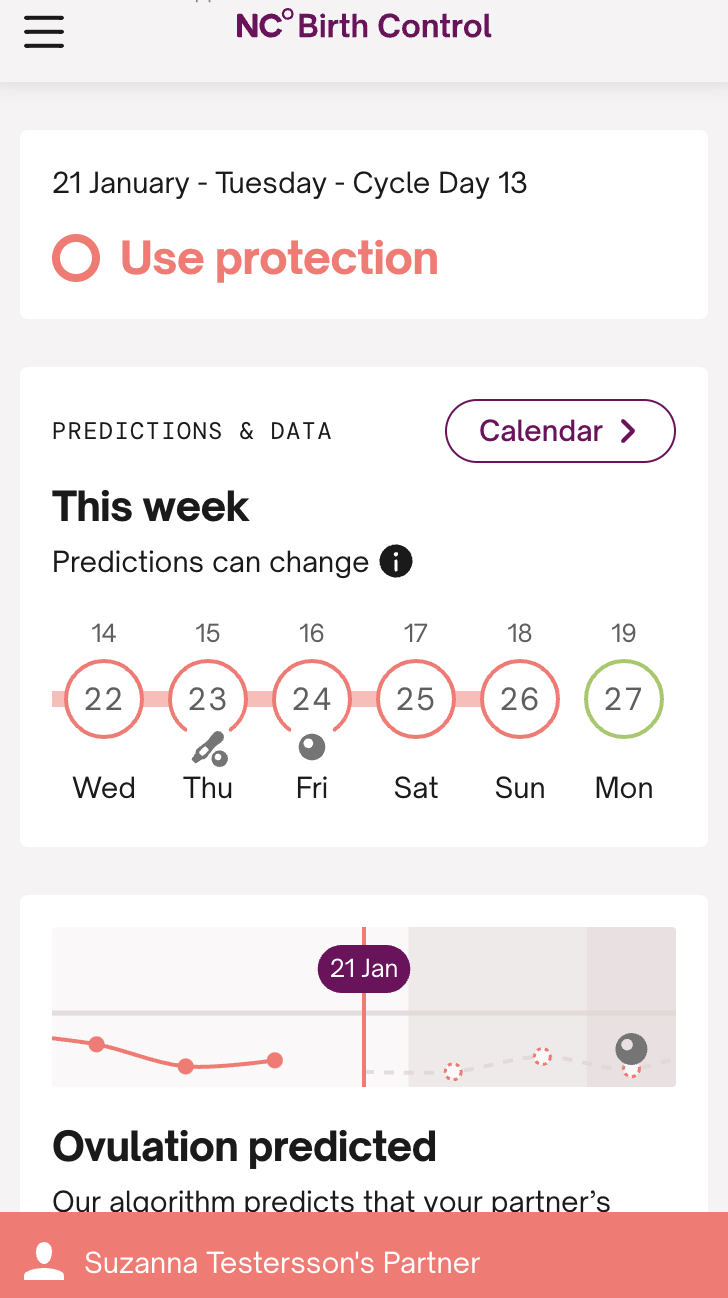Open the Ovulation predicted section
Screen dimensions: 728x1298
pyautogui.click(x=244, y=1146)
